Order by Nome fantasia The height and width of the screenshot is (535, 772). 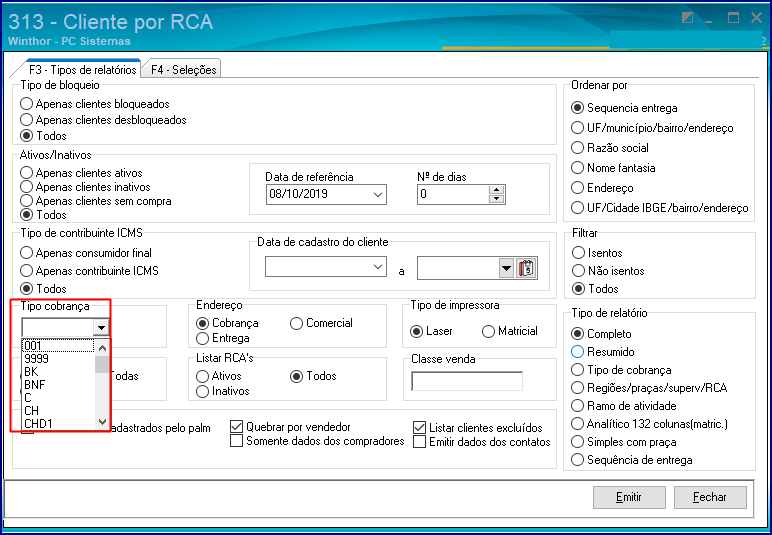coord(613,168)
